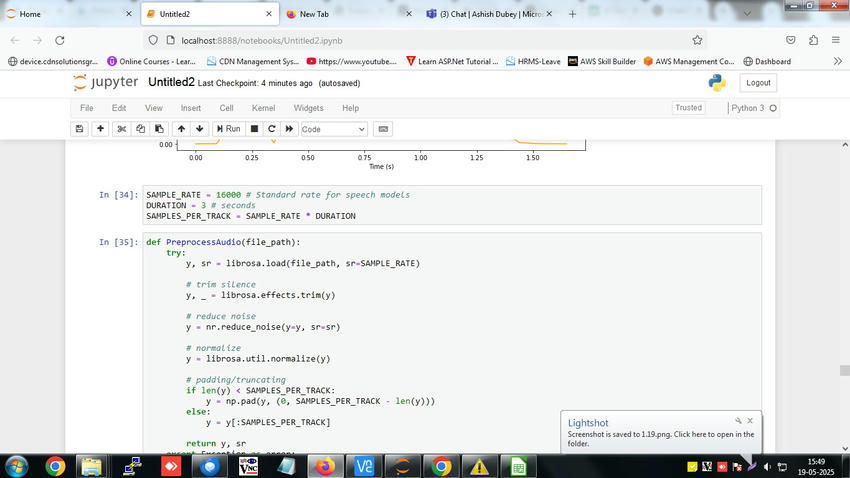Click the save and checkpoint icon
The image size is (850, 478).
tap(80, 129)
